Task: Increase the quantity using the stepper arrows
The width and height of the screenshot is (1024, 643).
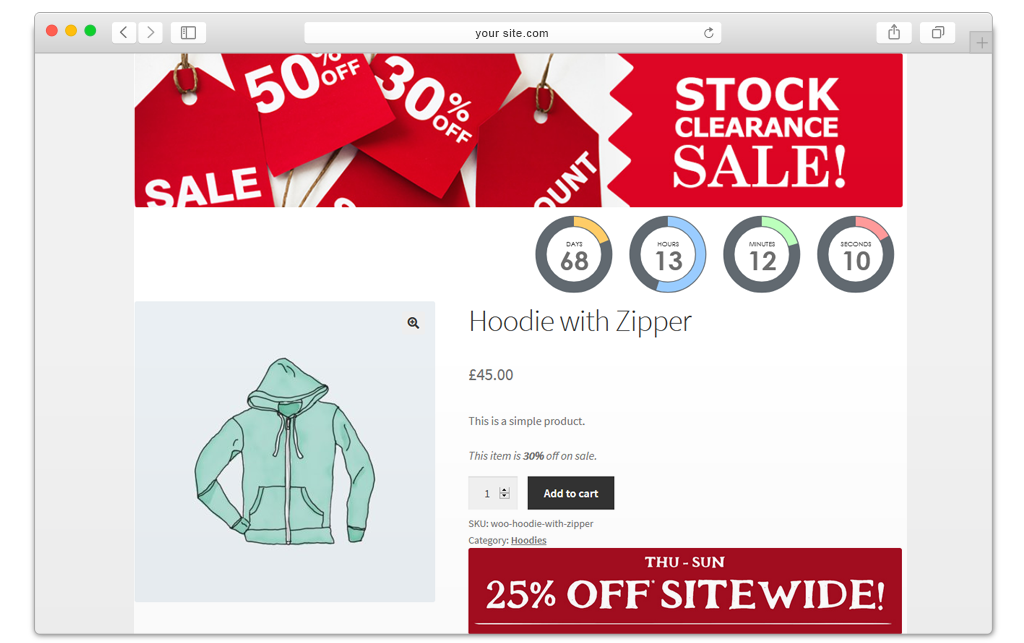Action: (504, 490)
